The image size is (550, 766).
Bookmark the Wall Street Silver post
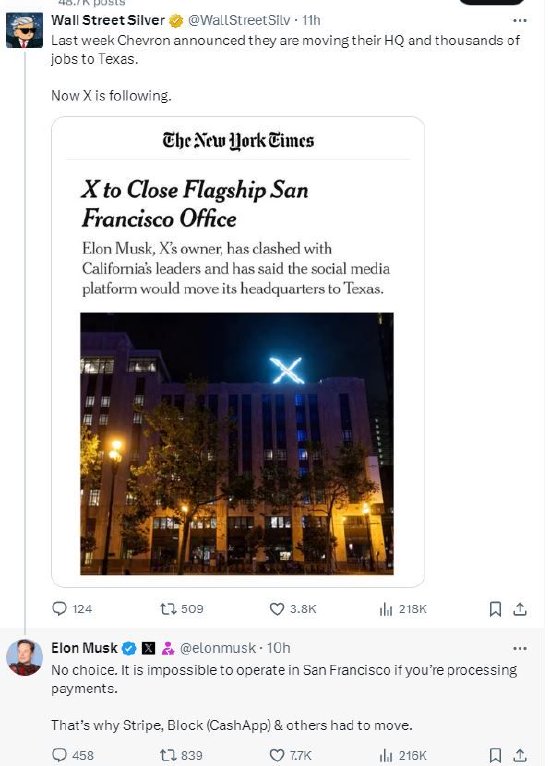point(495,609)
